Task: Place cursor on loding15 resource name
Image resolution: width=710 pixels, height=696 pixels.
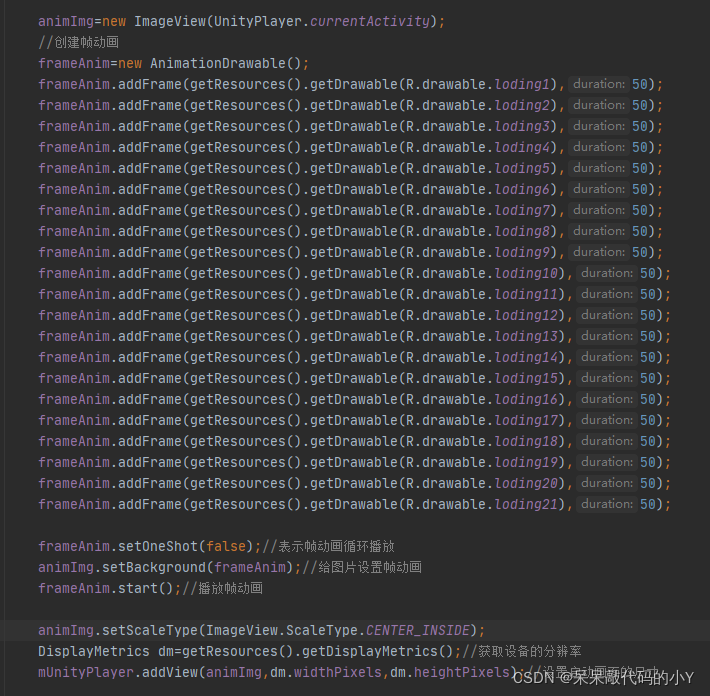Action: click(526, 379)
